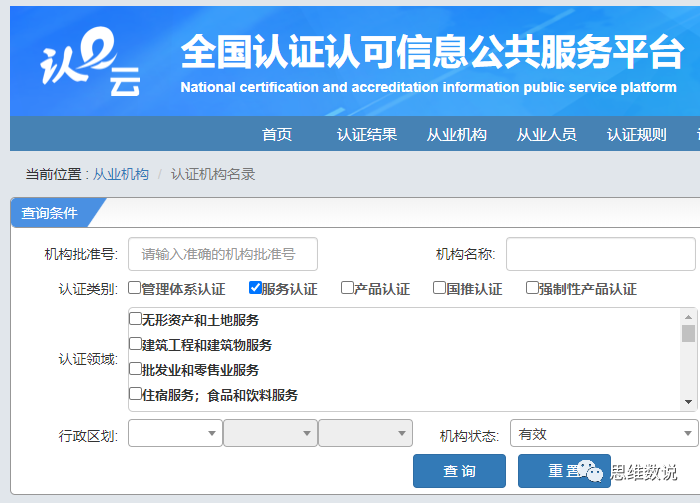Follow the 从业机构 breadcrumb link
Screen dimensions: 700x503
click(121, 174)
